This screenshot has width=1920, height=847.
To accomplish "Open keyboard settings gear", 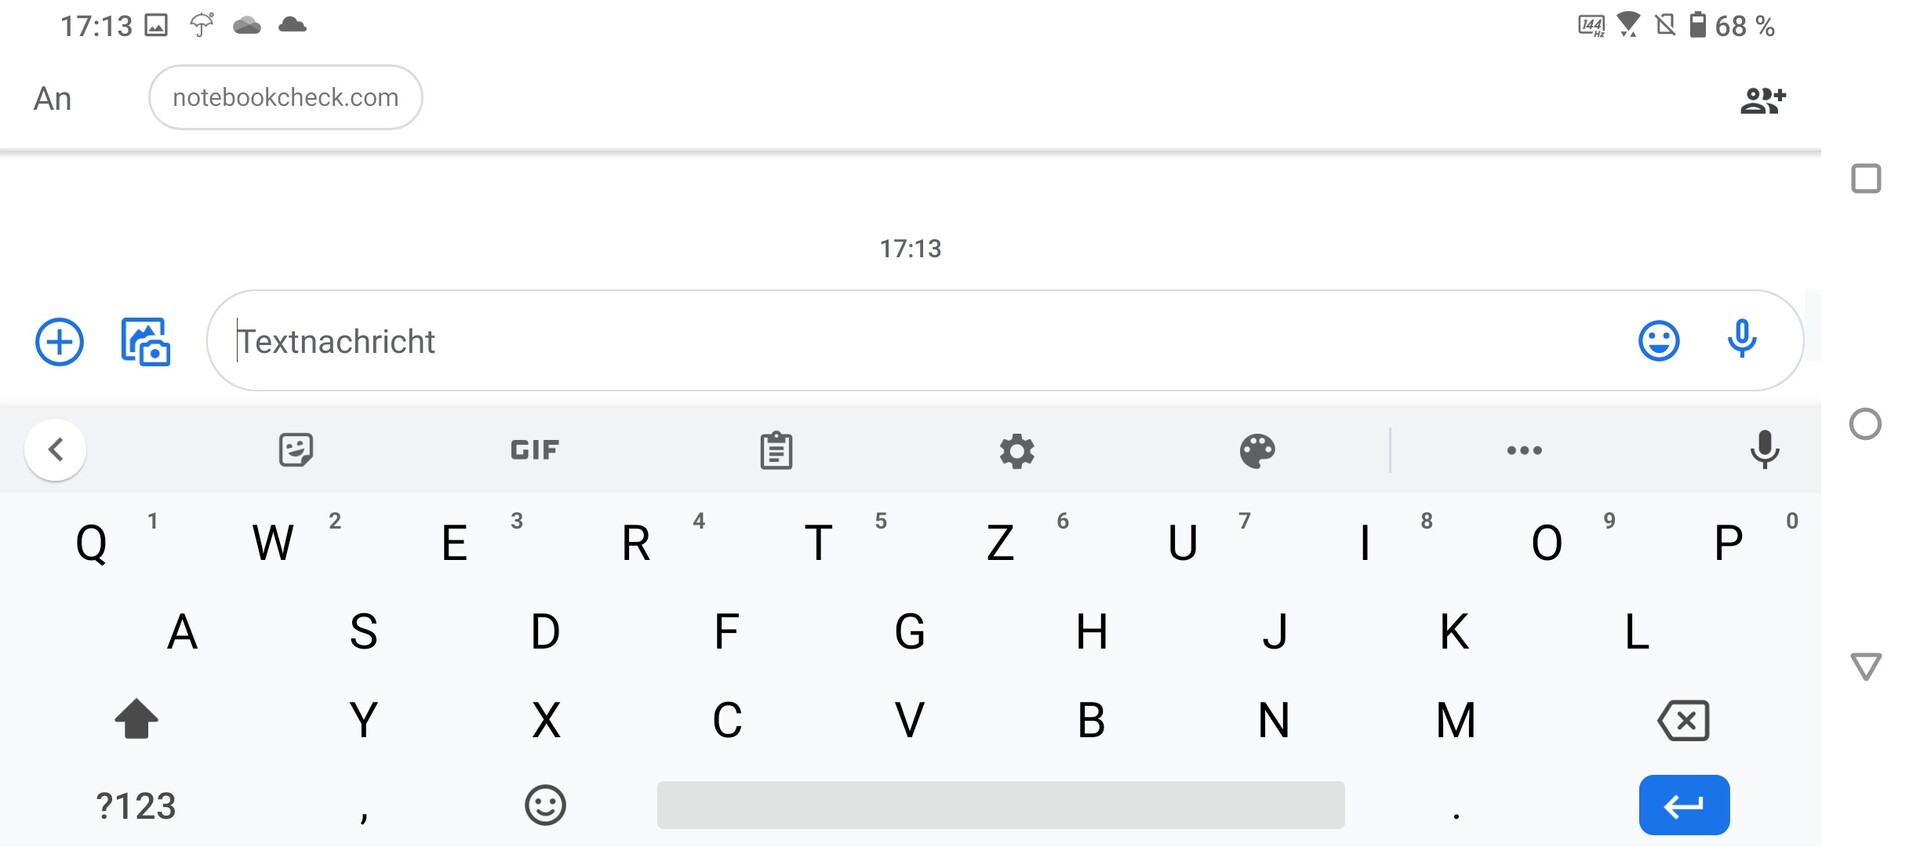I will pyautogui.click(x=1017, y=451).
